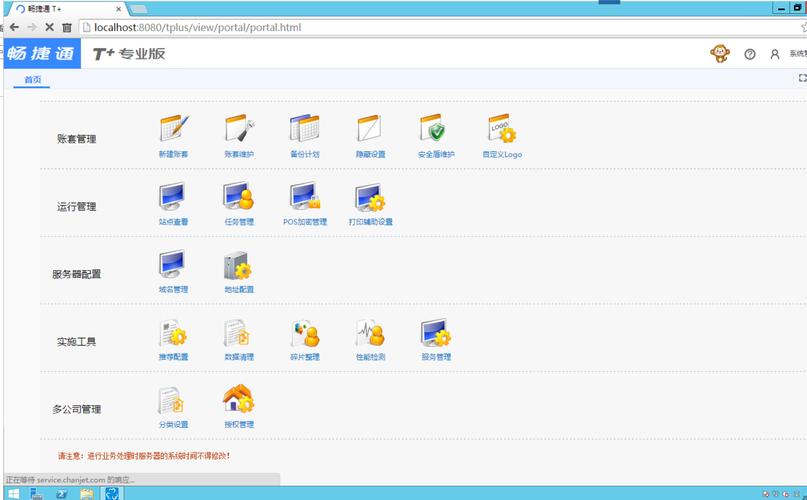
Task: Open 站点查看 site view icon
Action: click(x=173, y=197)
